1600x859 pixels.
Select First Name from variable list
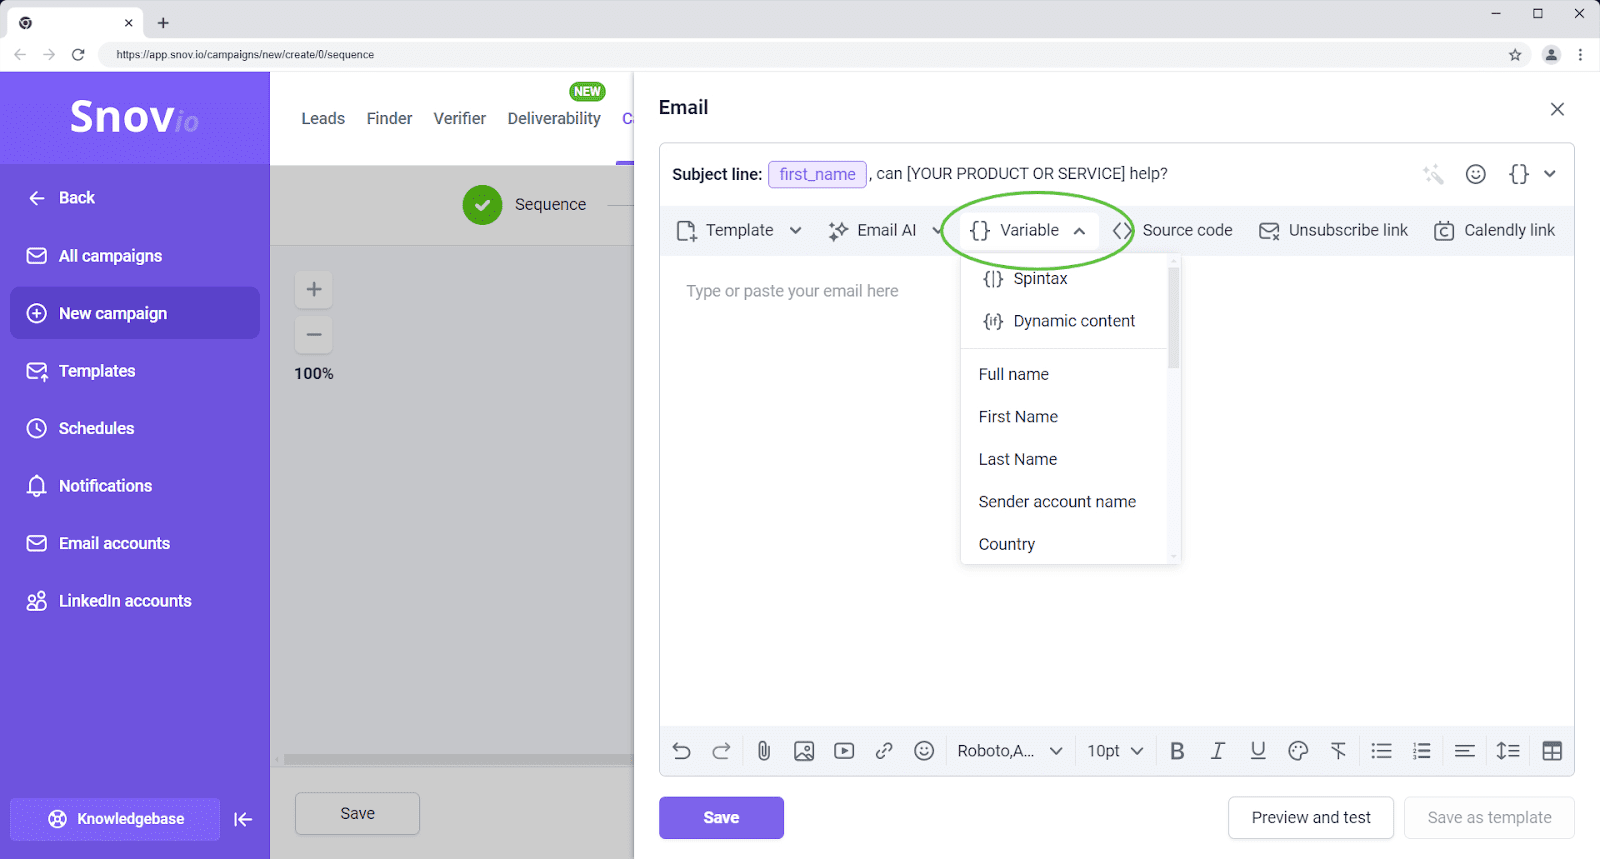(1018, 417)
